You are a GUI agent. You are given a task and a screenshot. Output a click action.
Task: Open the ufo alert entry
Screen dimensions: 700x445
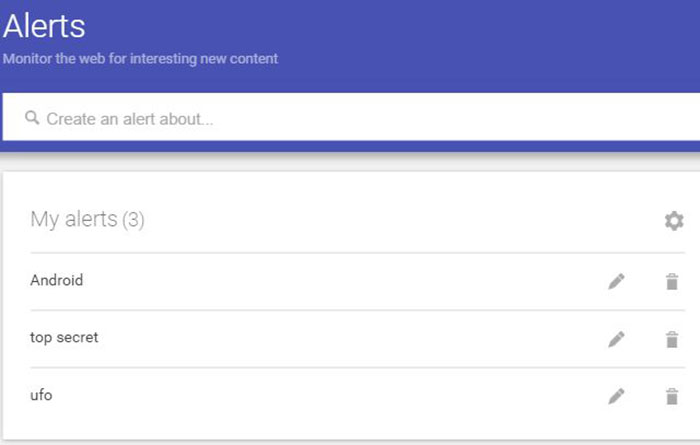pyautogui.click(x=41, y=395)
